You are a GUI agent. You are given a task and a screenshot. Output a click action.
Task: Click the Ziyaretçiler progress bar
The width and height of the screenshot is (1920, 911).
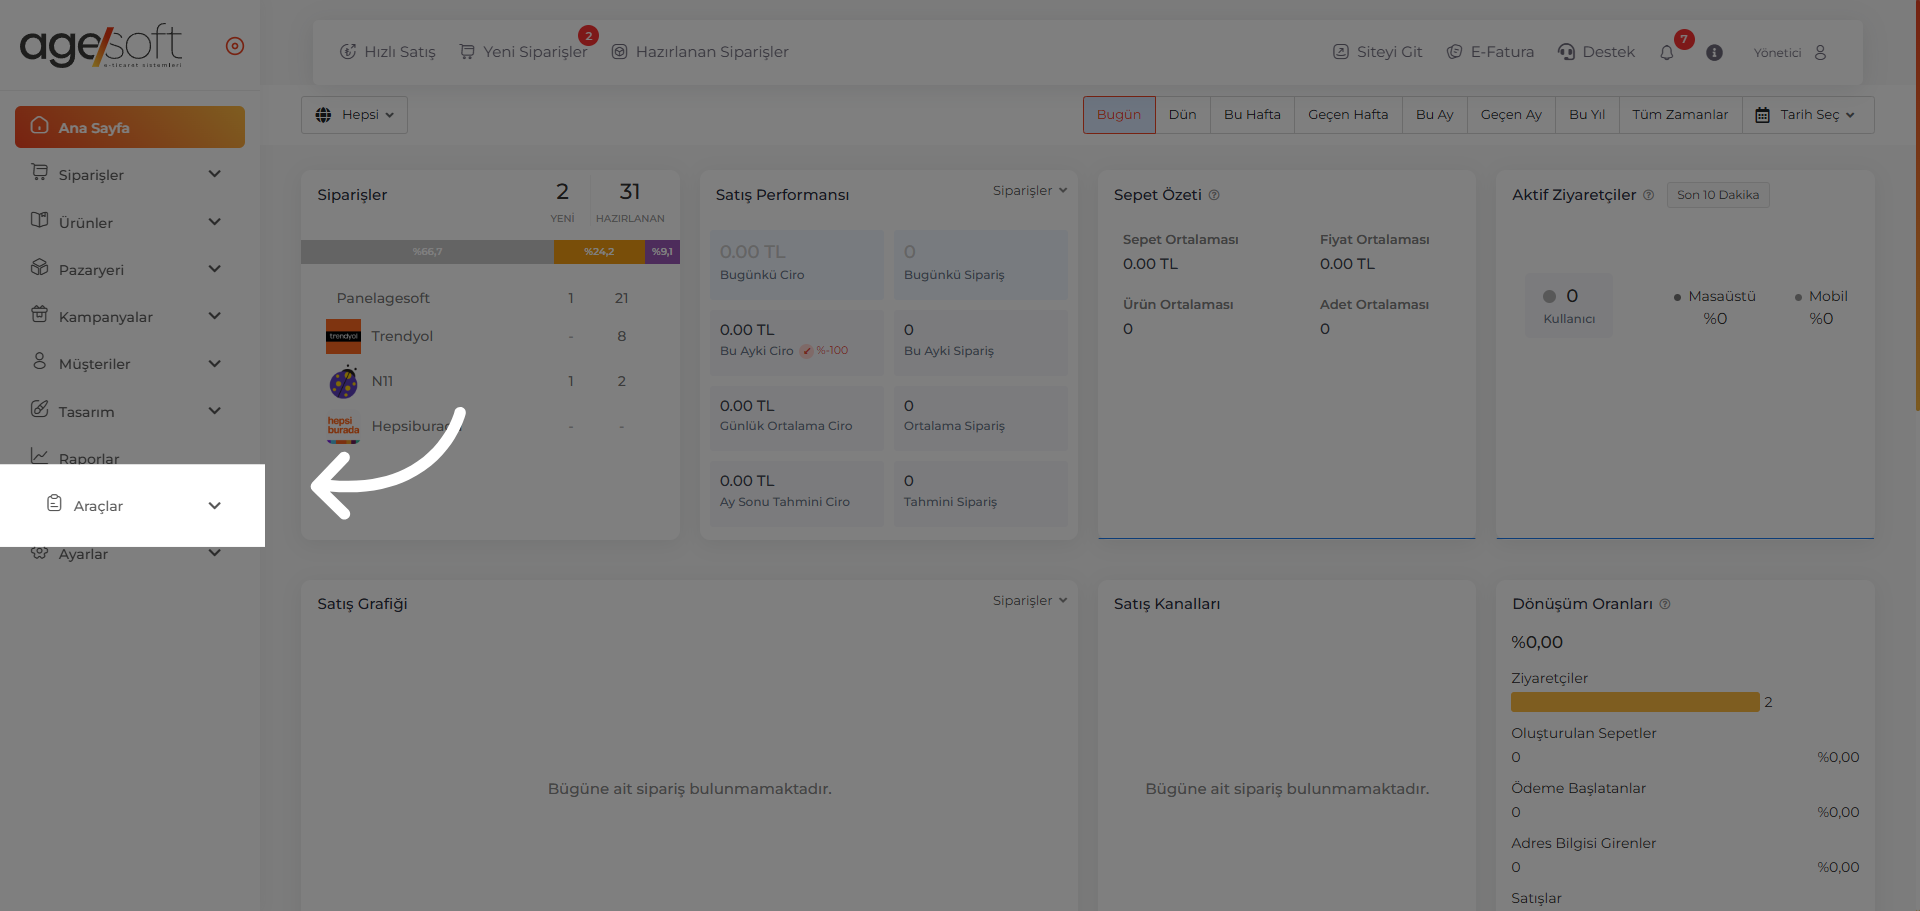click(1634, 702)
